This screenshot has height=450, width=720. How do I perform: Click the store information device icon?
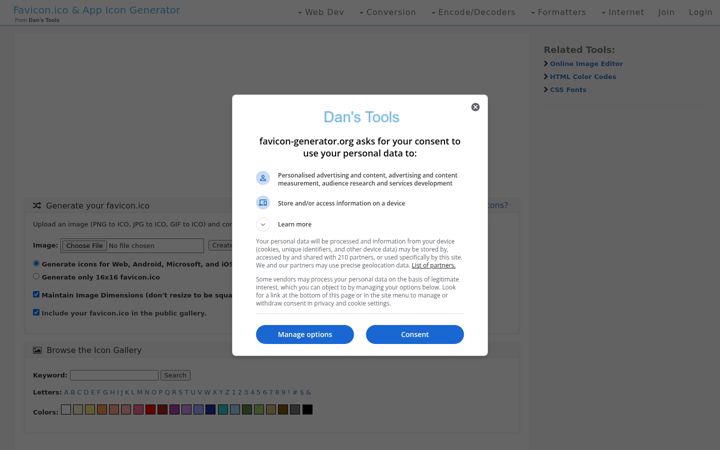[x=263, y=202]
